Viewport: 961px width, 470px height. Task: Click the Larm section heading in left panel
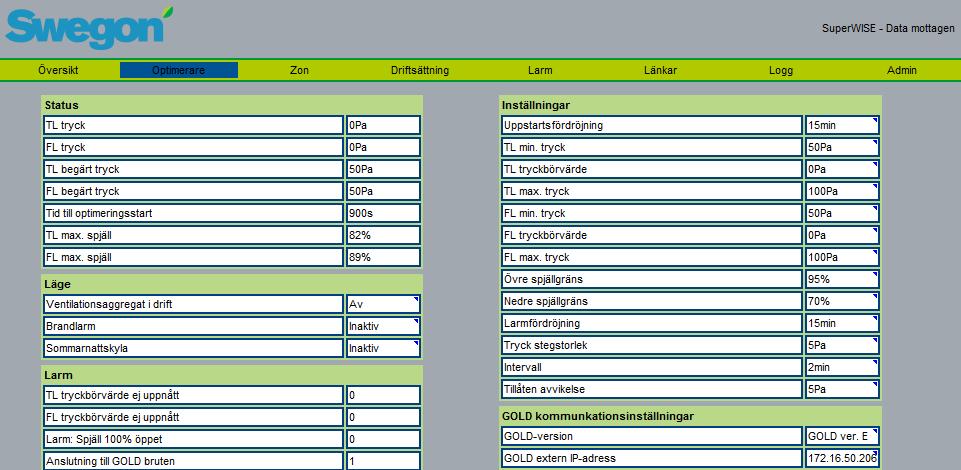[x=58, y=375]
